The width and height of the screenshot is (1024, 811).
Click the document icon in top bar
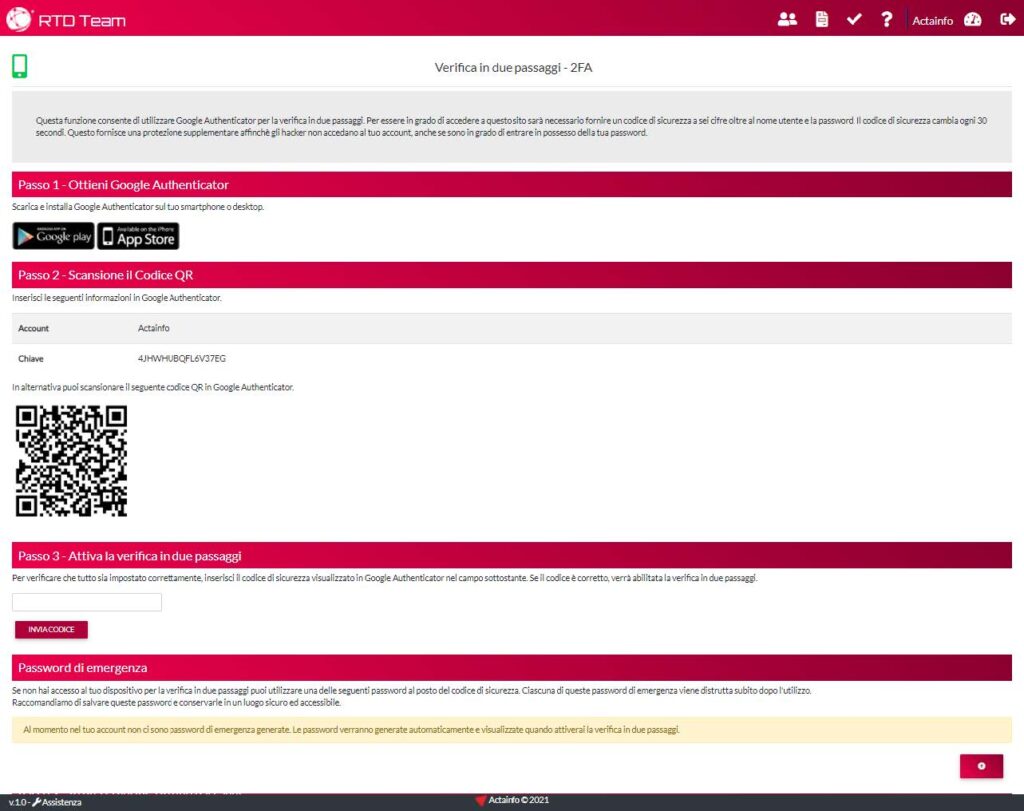coord(821,19)
